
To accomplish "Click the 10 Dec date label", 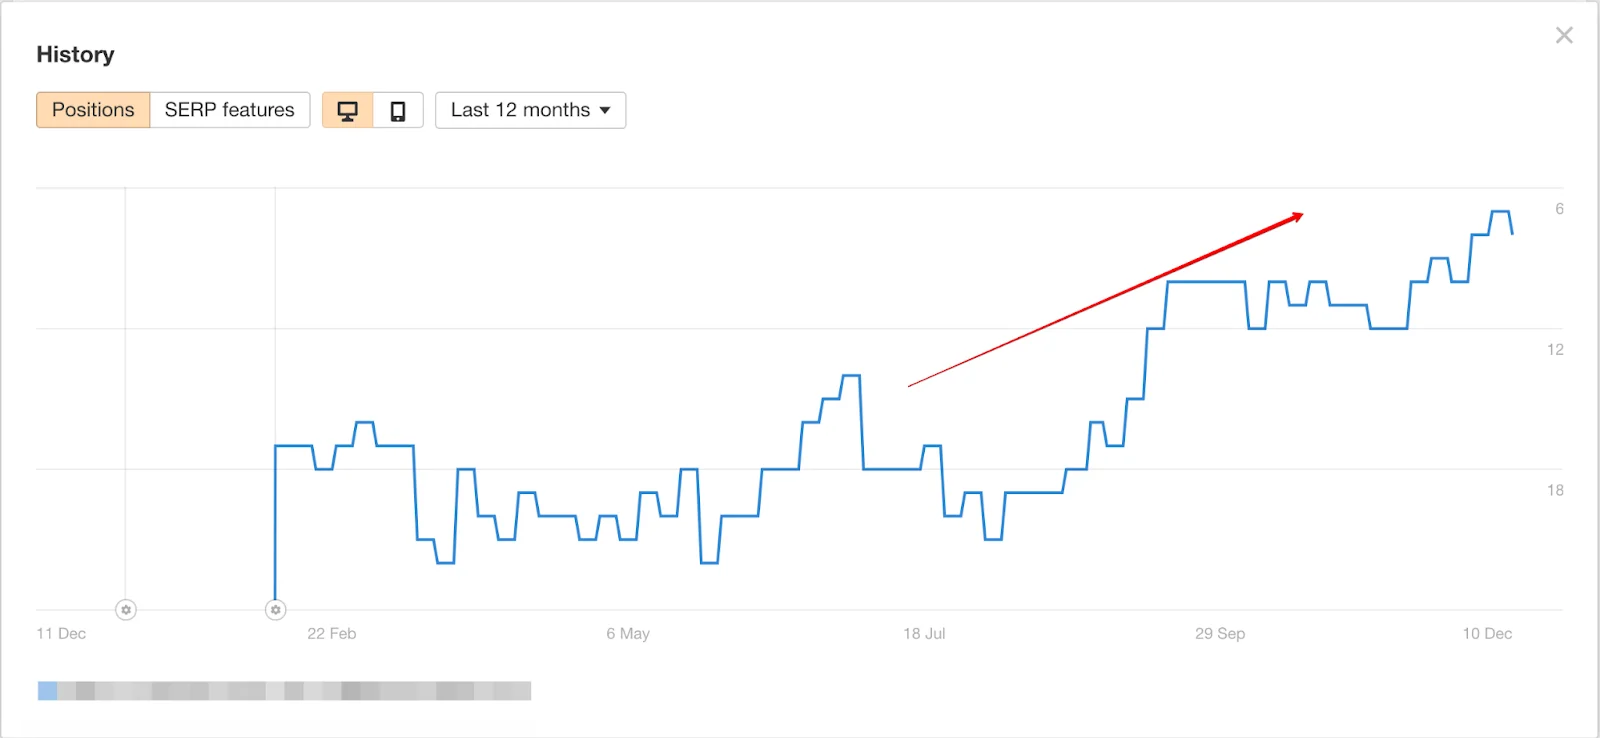I will [x=1487, y=634].
